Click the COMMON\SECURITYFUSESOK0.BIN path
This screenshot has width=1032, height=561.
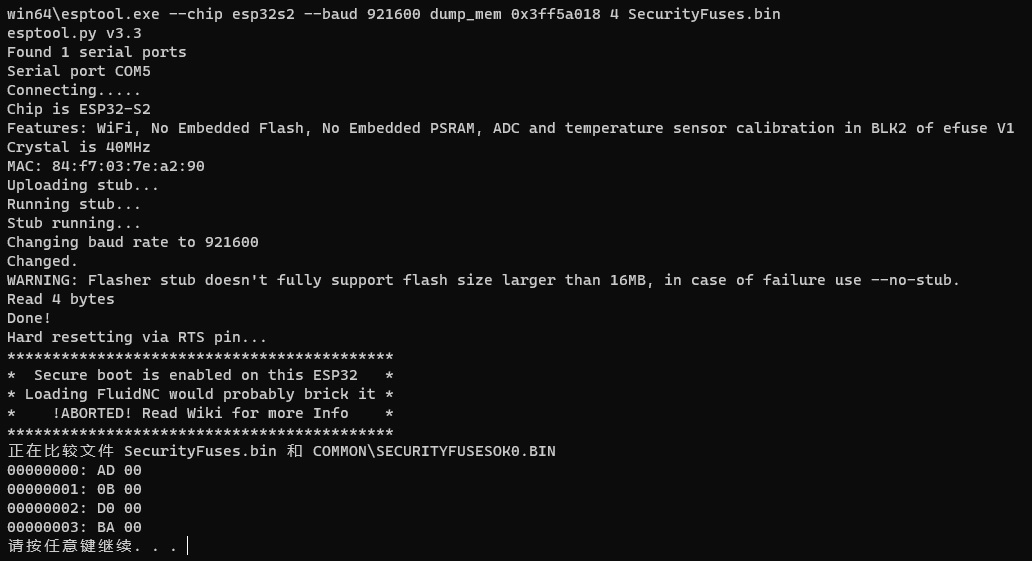[434, 451]
